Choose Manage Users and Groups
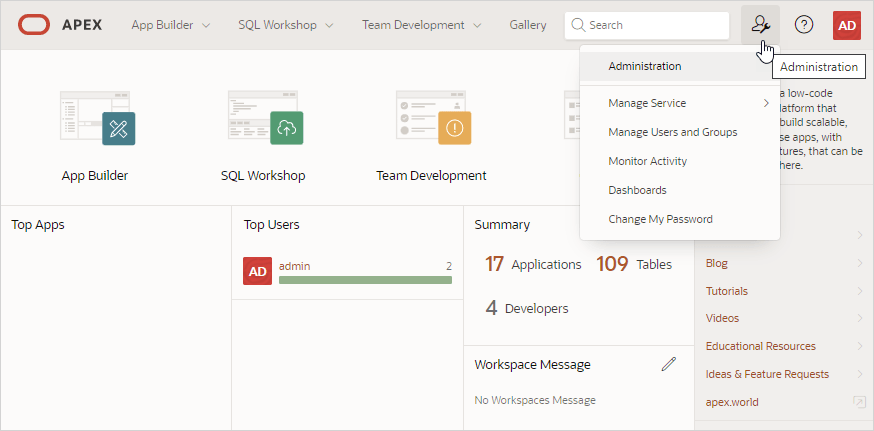This screenshot has width=874, height=431. tap(672, 132)
